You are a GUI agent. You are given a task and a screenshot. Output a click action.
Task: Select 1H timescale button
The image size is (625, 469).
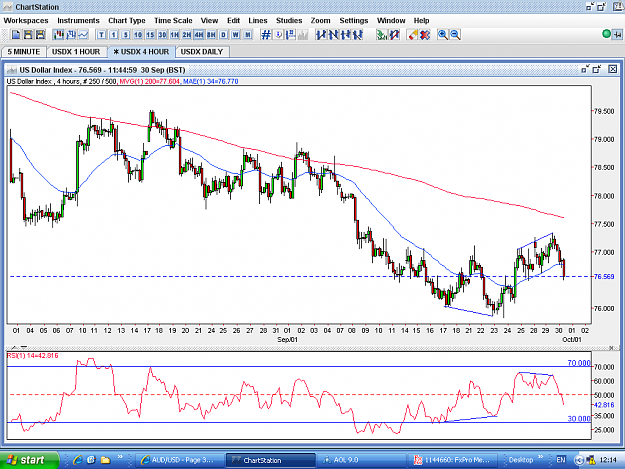175,35
